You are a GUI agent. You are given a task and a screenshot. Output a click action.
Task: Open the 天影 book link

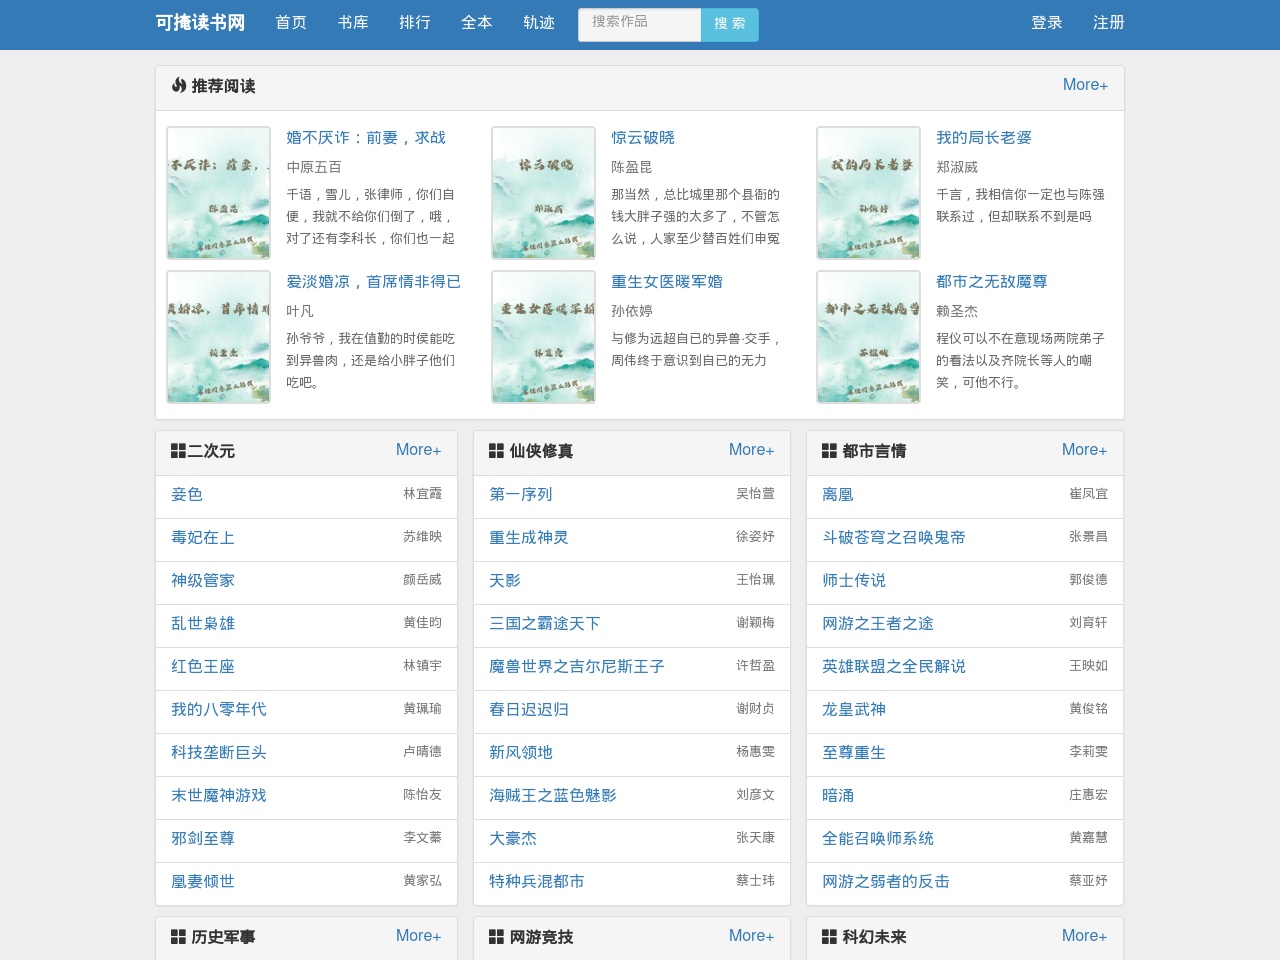[x=505, y=580]
